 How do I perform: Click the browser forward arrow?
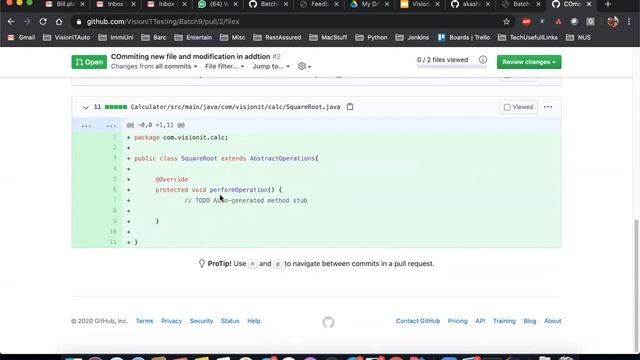27,22
